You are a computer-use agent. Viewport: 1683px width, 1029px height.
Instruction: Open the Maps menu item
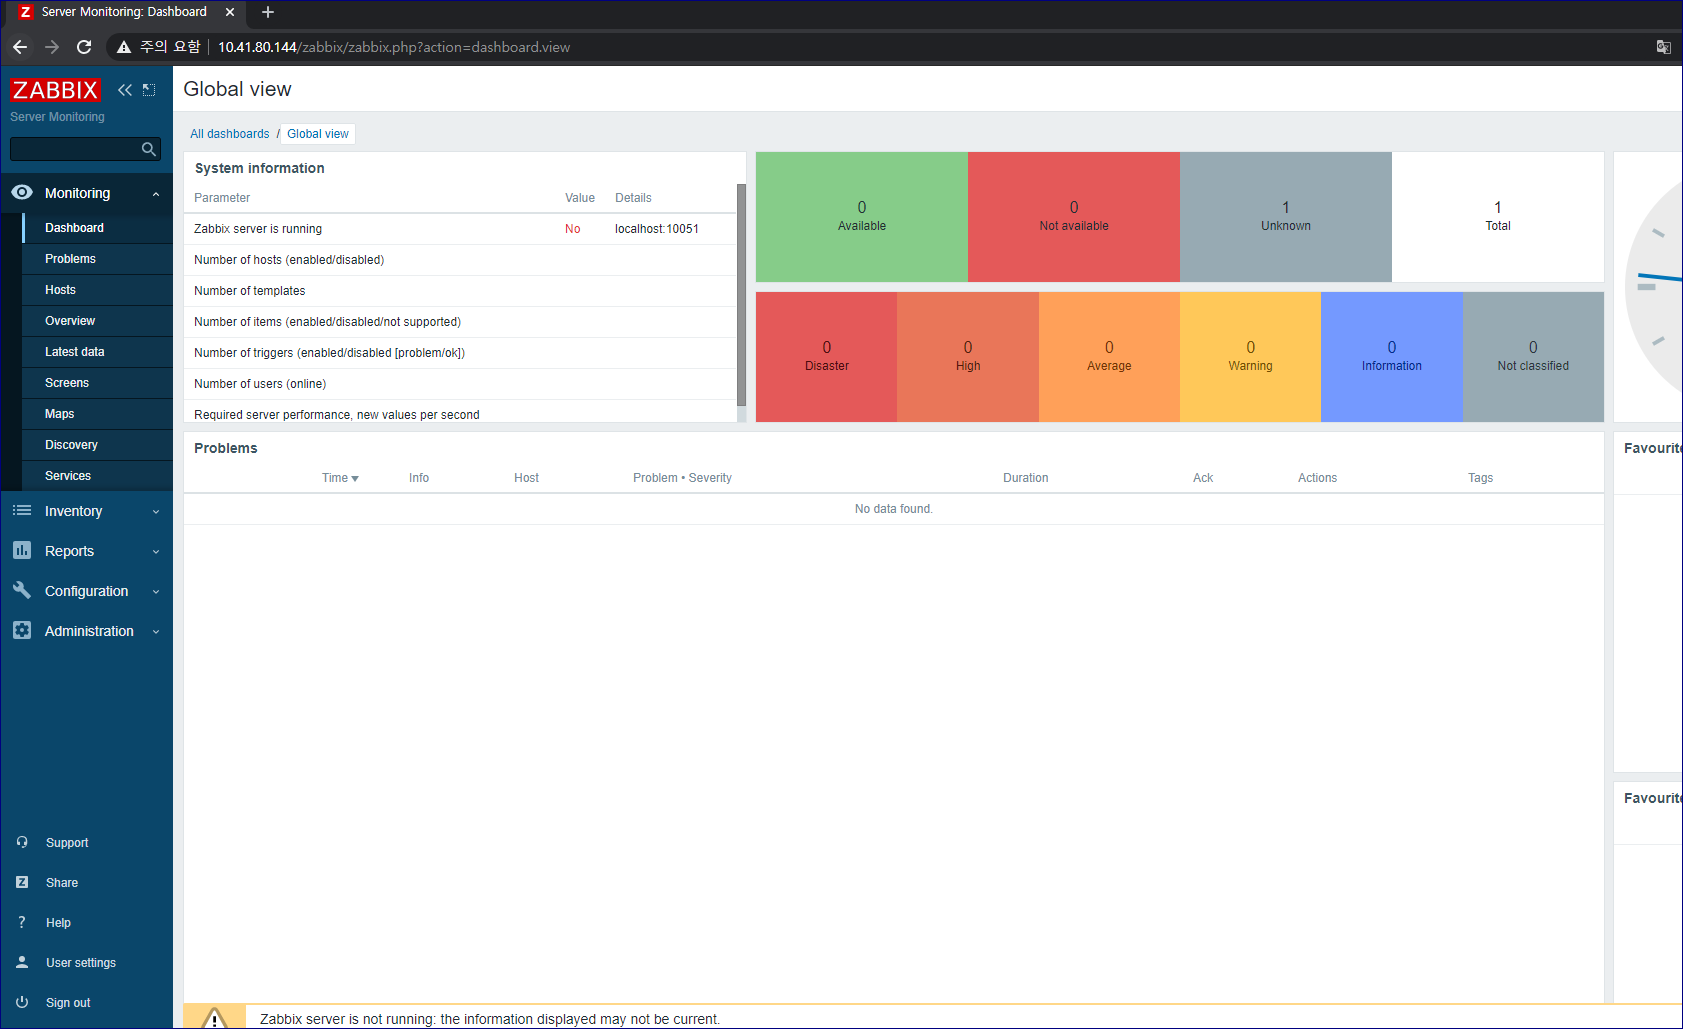(97, 414)
